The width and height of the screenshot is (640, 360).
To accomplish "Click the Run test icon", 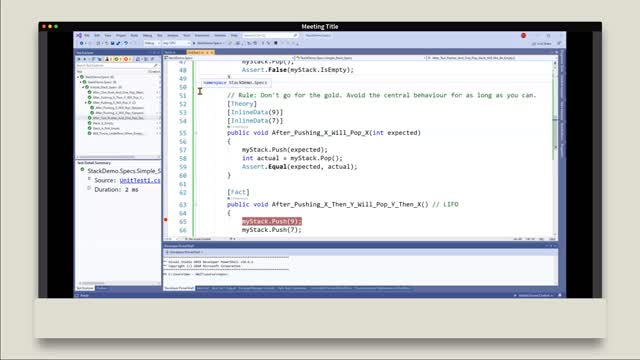I will [x=84, y=59].
